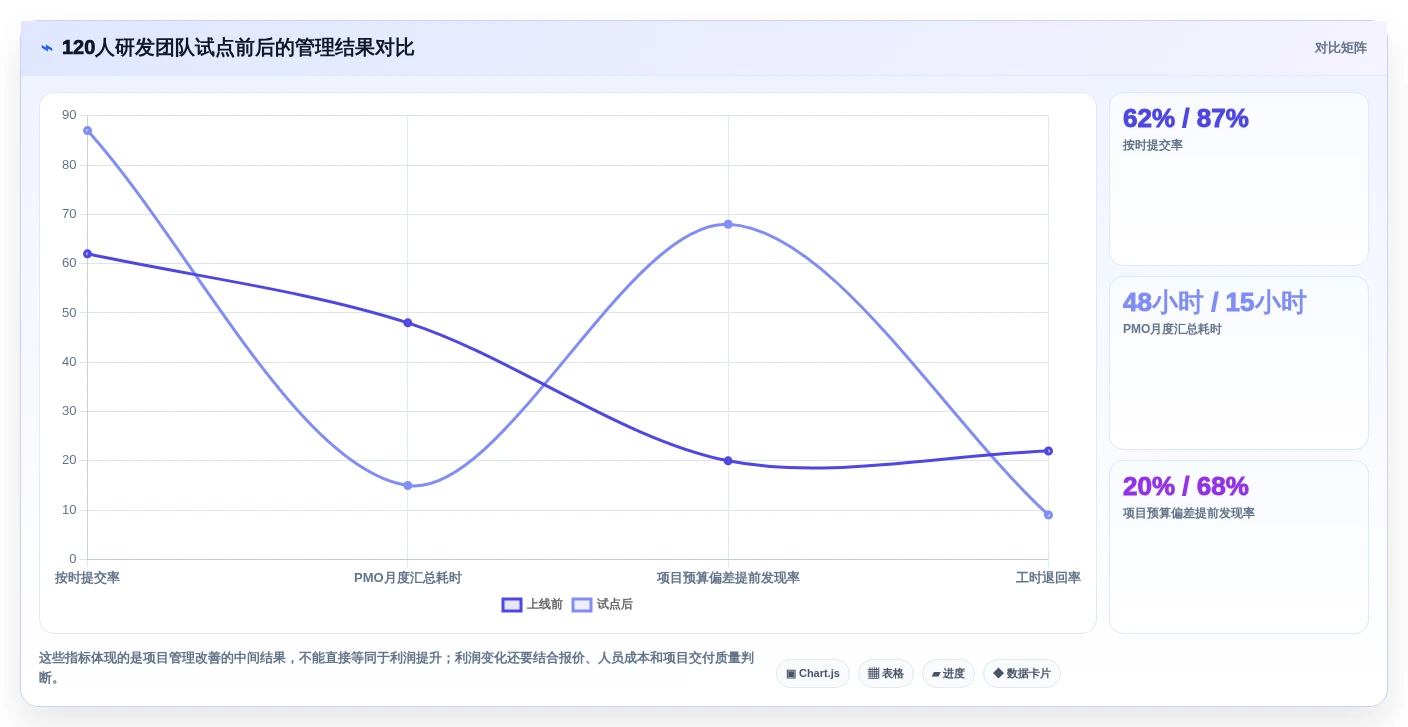Select the Chart.js tag chip
1408x727 pixels.
pos(813,674)
